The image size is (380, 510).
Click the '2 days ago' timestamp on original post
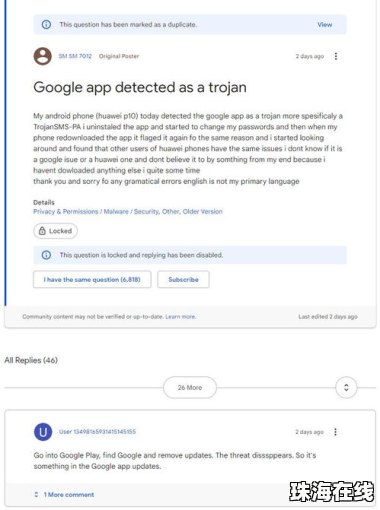pyautogui.click(x=310, y=56)
